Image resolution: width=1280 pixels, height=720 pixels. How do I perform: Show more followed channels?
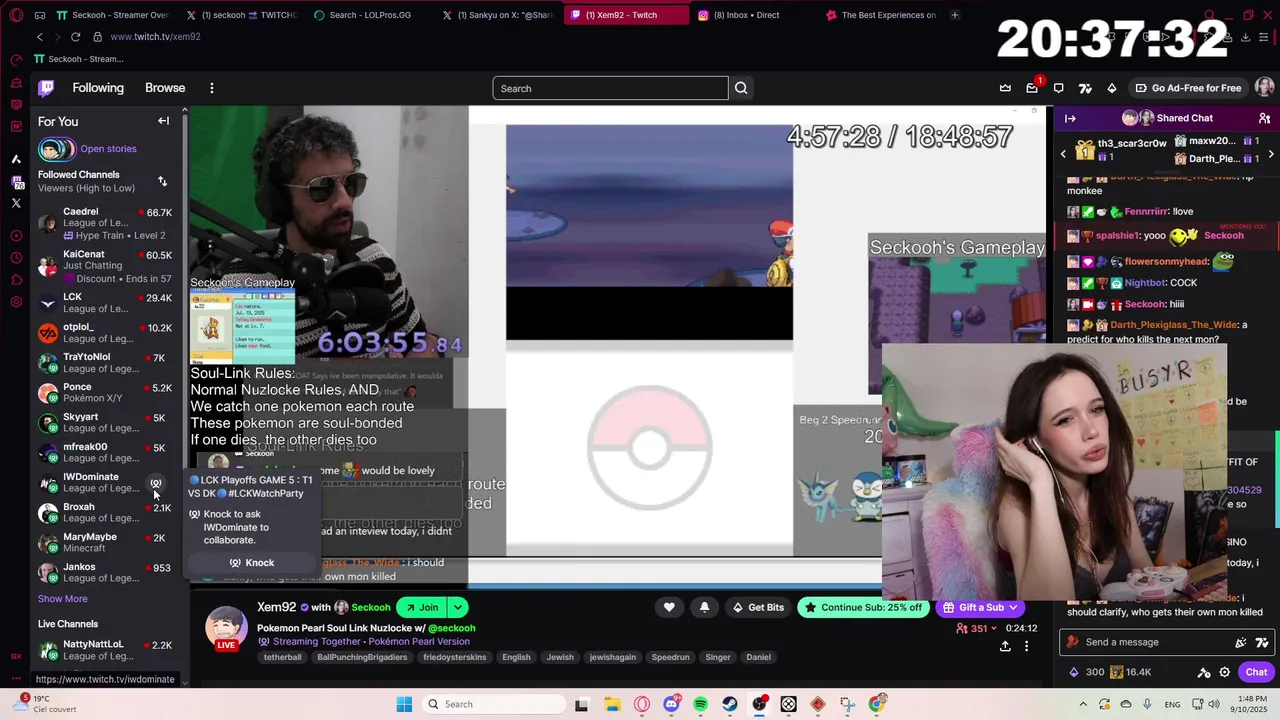[63, 599]
